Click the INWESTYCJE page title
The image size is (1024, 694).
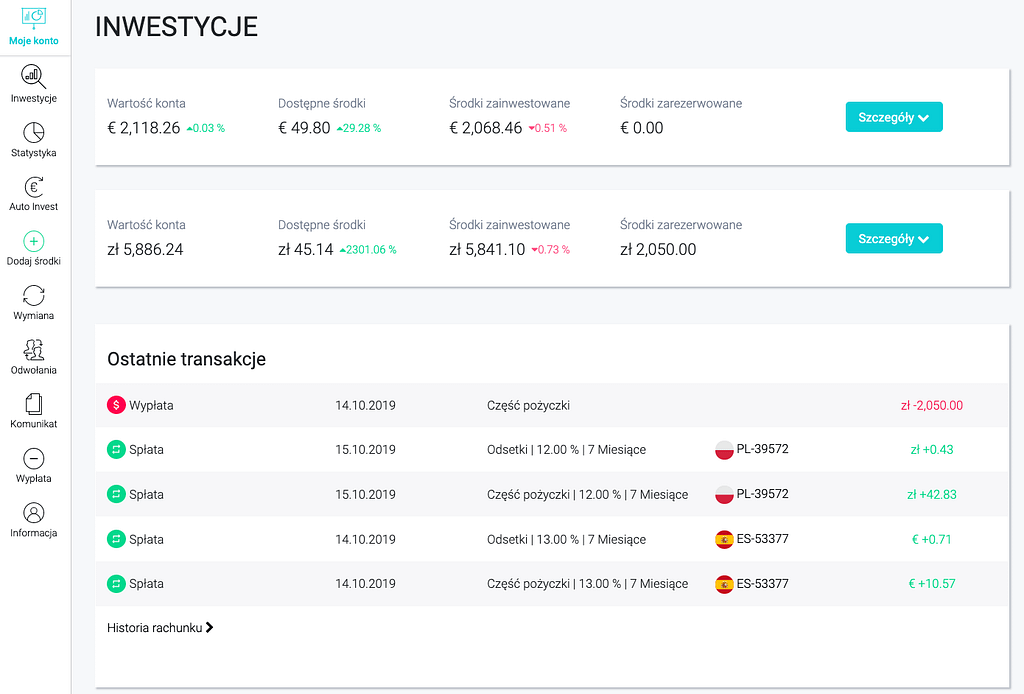tap(176, 27)
